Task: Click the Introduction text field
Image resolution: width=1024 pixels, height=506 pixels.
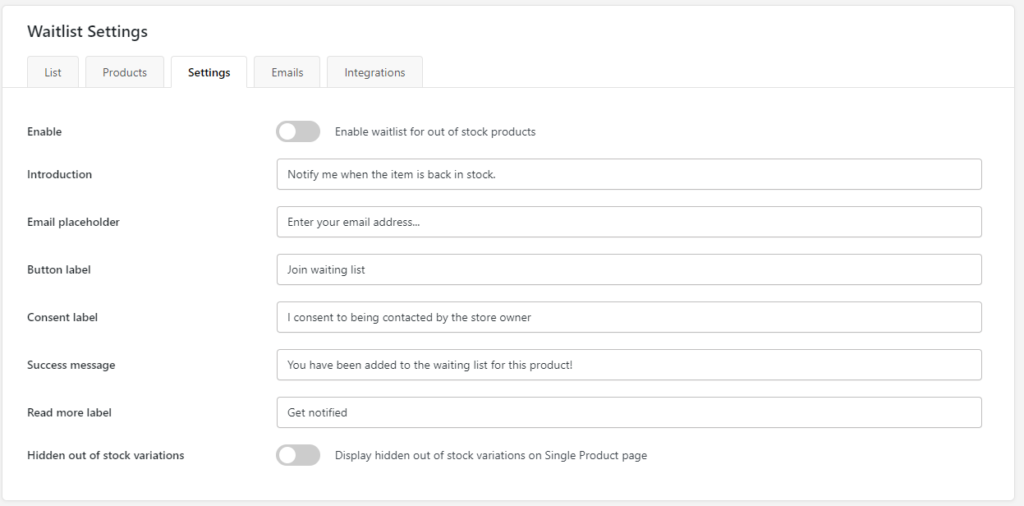Action: point(629,174)
